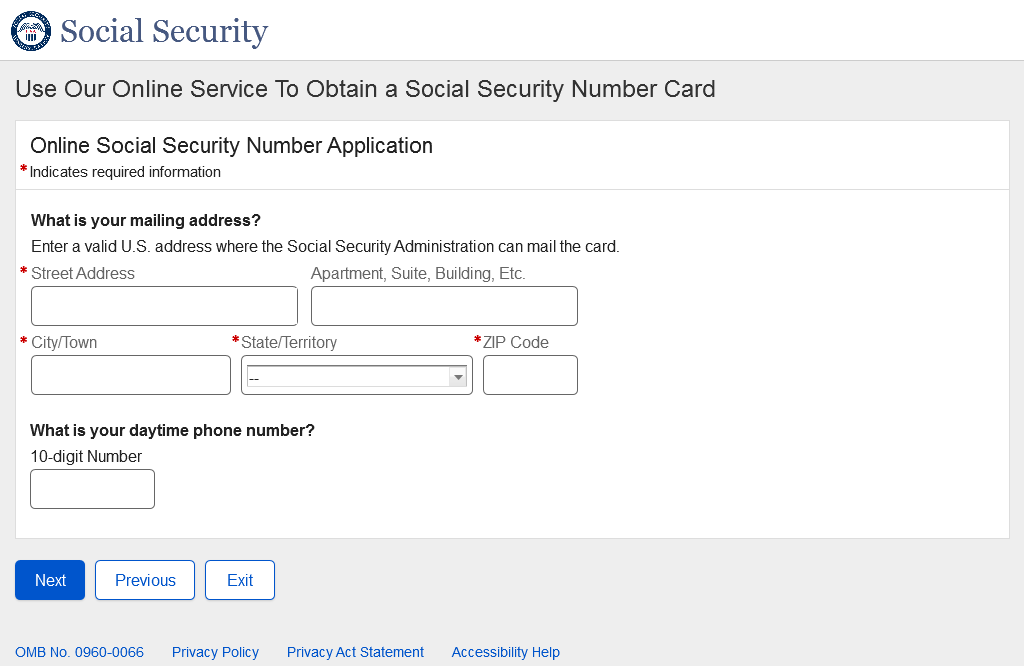Image resolution: width=1024 pixels, height=666 pixels.
Task: View the Privacy Act Statement link
Action: click(x=355, y=652)
